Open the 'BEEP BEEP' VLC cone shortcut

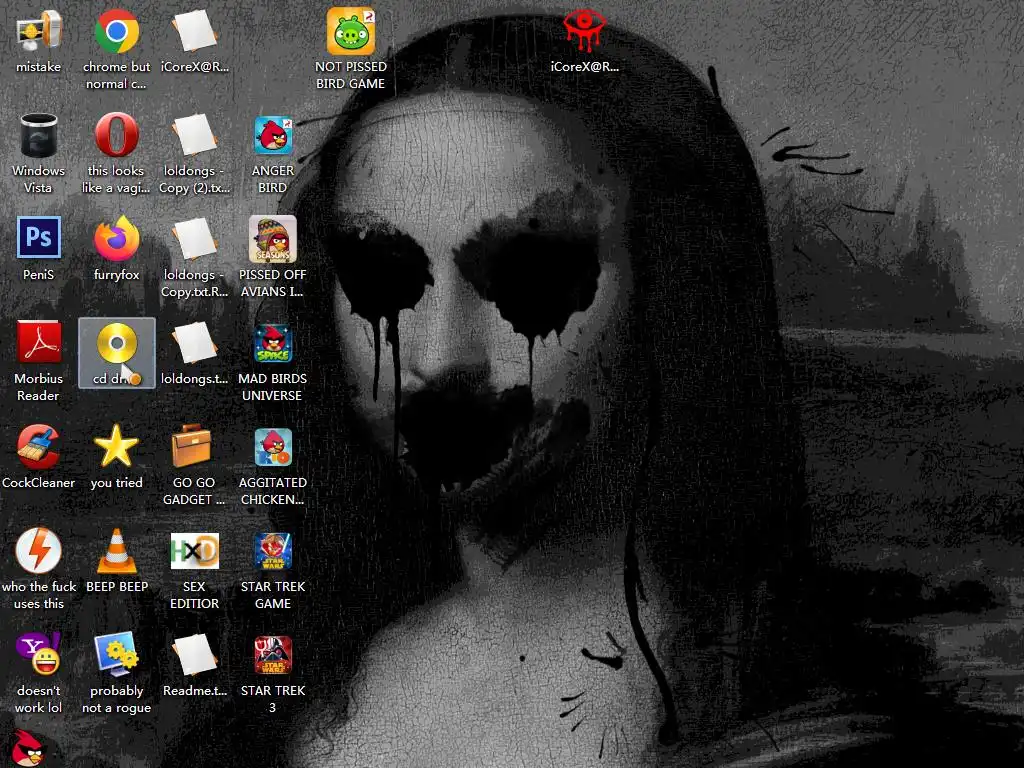click(x=117, y=551)
